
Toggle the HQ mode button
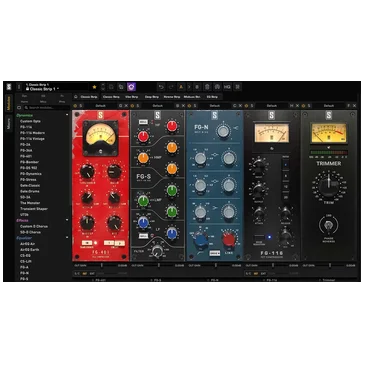point(227,87)
